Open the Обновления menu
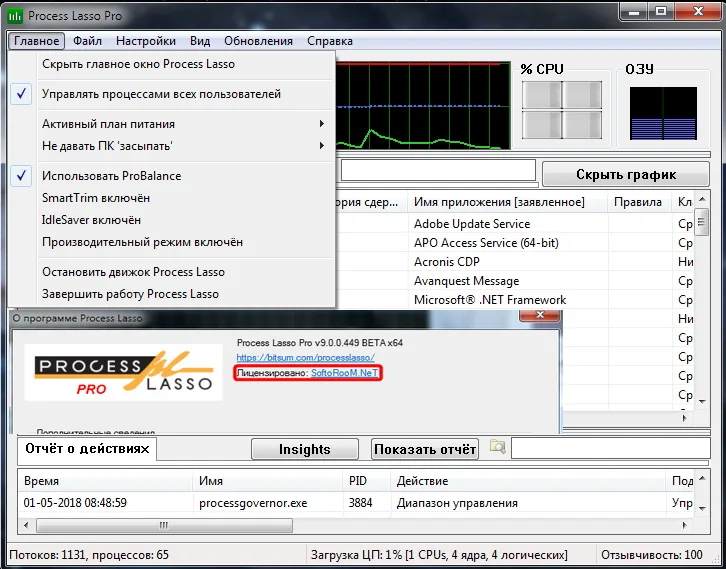 click(258, 41)
